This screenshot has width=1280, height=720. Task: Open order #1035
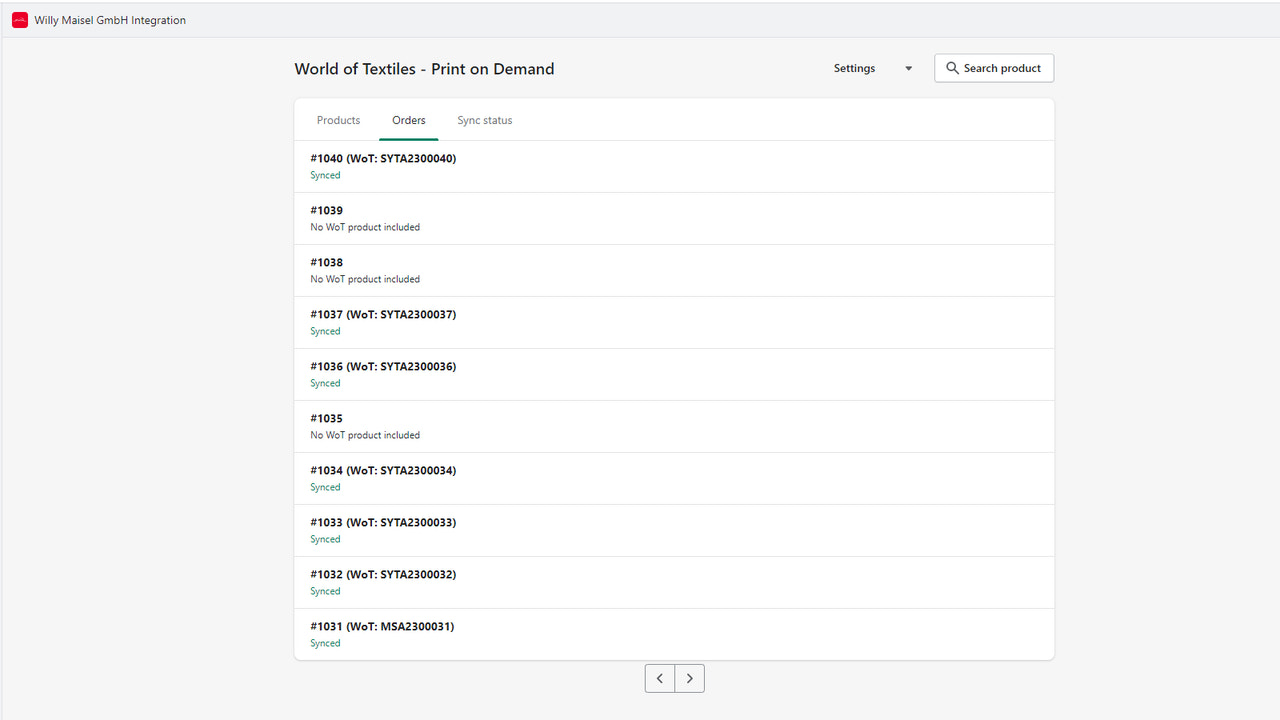pos(674,427)
